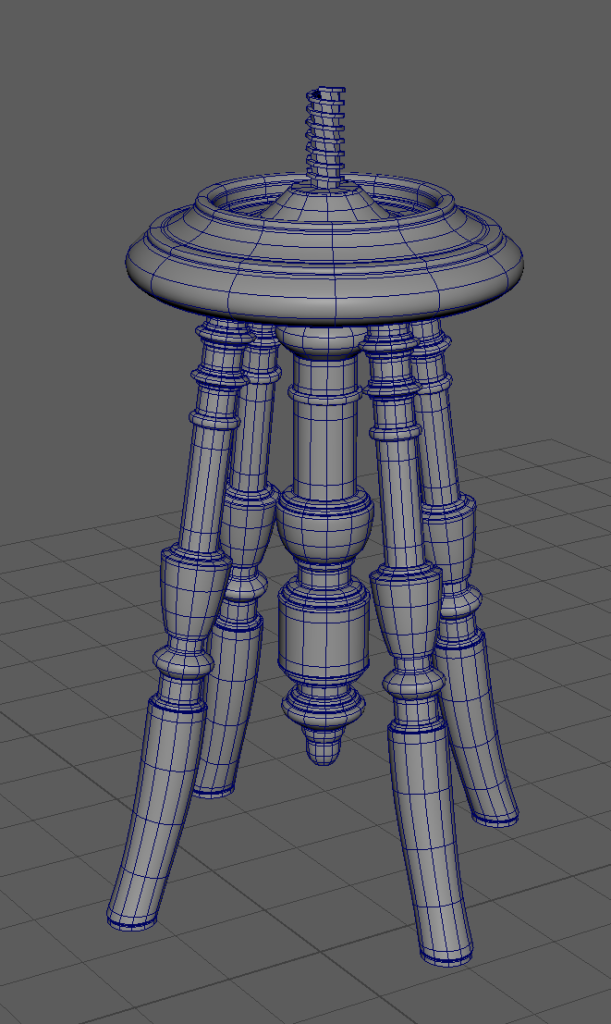
Task: Select the pointed finial tip below the central column
Action: point(324,746)
